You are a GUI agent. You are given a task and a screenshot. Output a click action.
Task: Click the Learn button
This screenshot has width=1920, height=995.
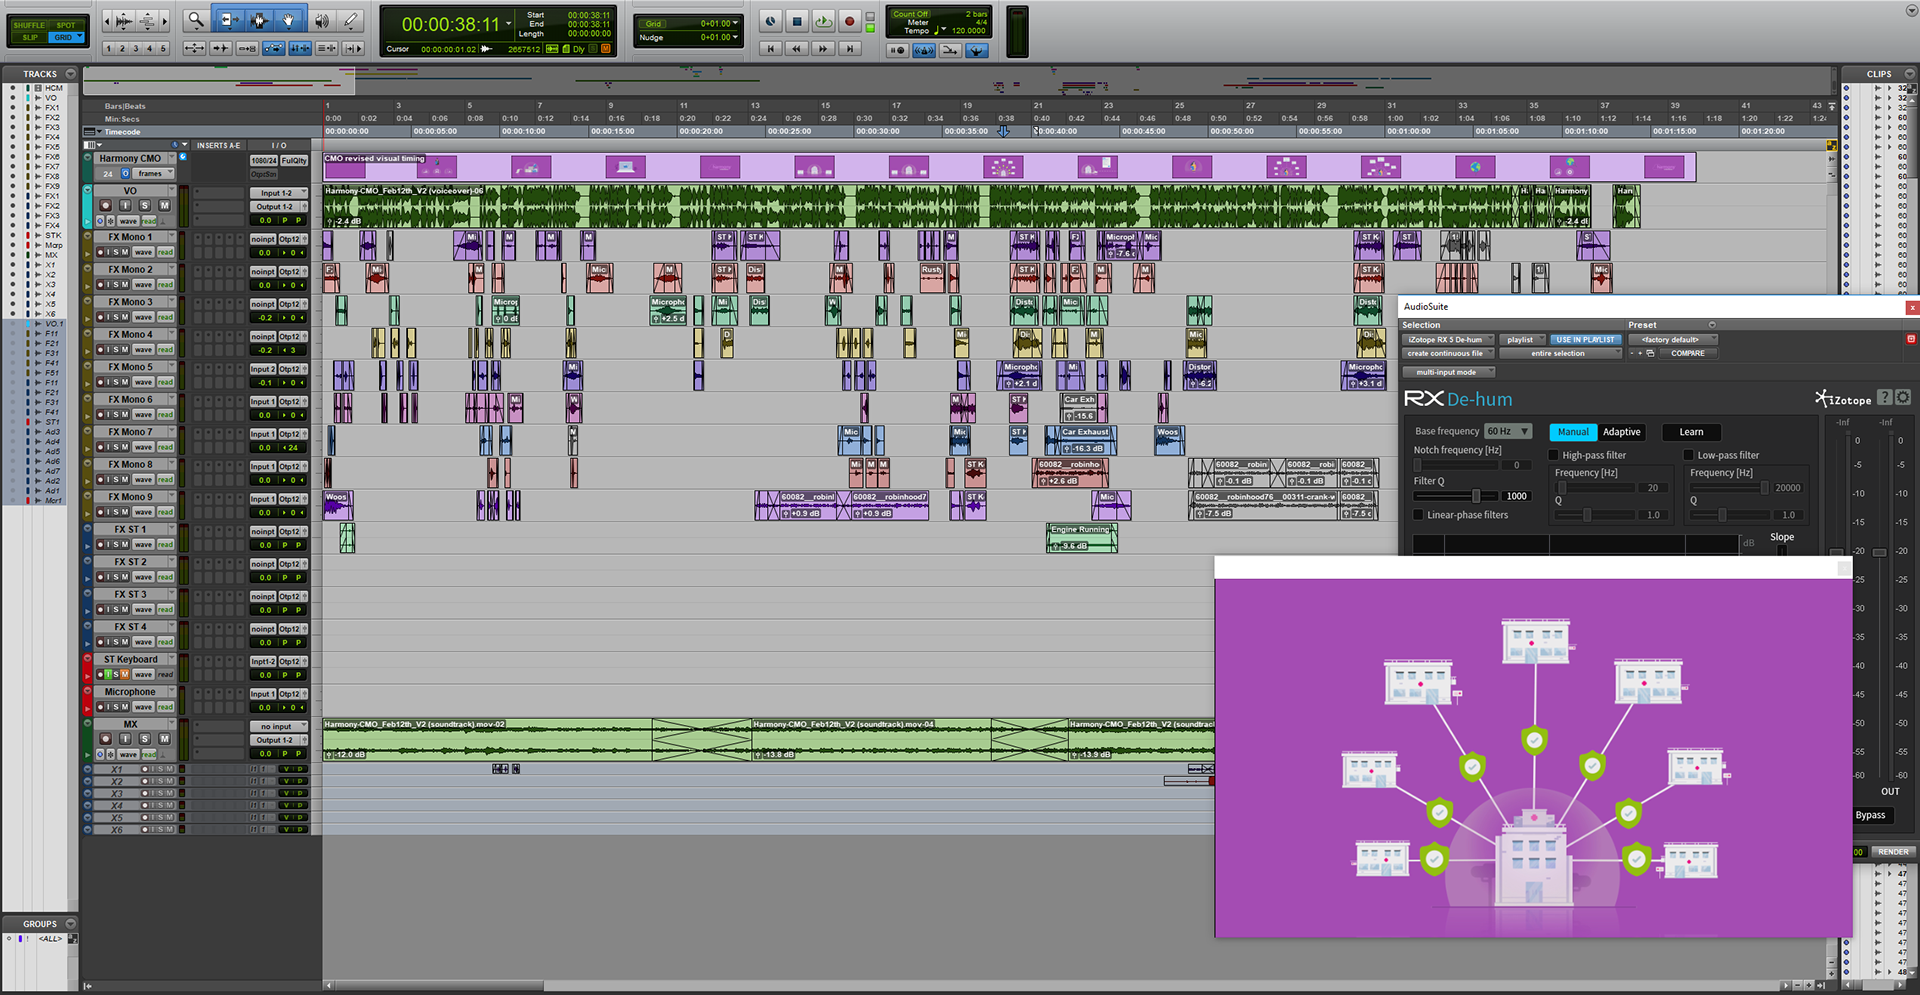pos(1691,432)
